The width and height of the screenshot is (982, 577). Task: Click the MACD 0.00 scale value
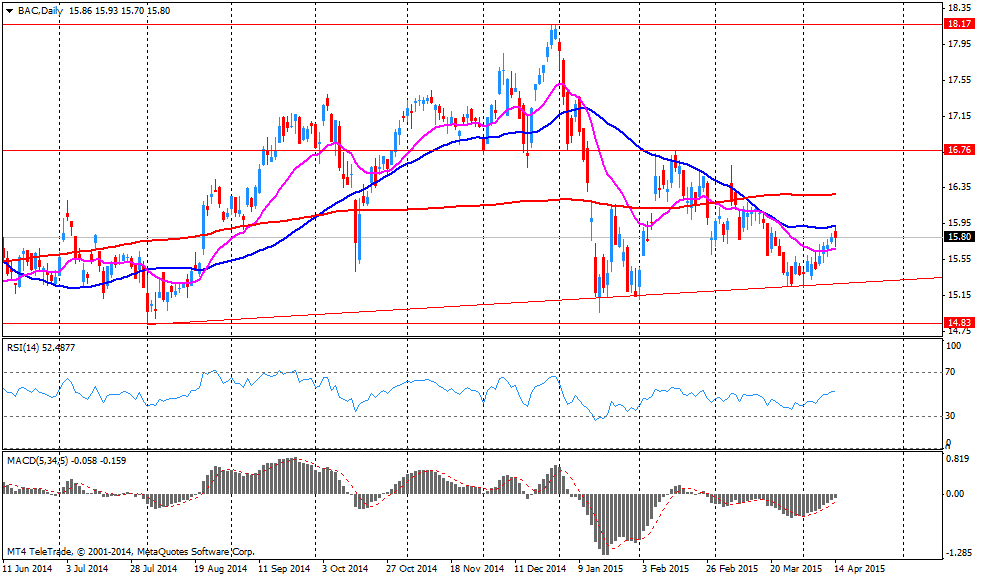tap(955, 494)
